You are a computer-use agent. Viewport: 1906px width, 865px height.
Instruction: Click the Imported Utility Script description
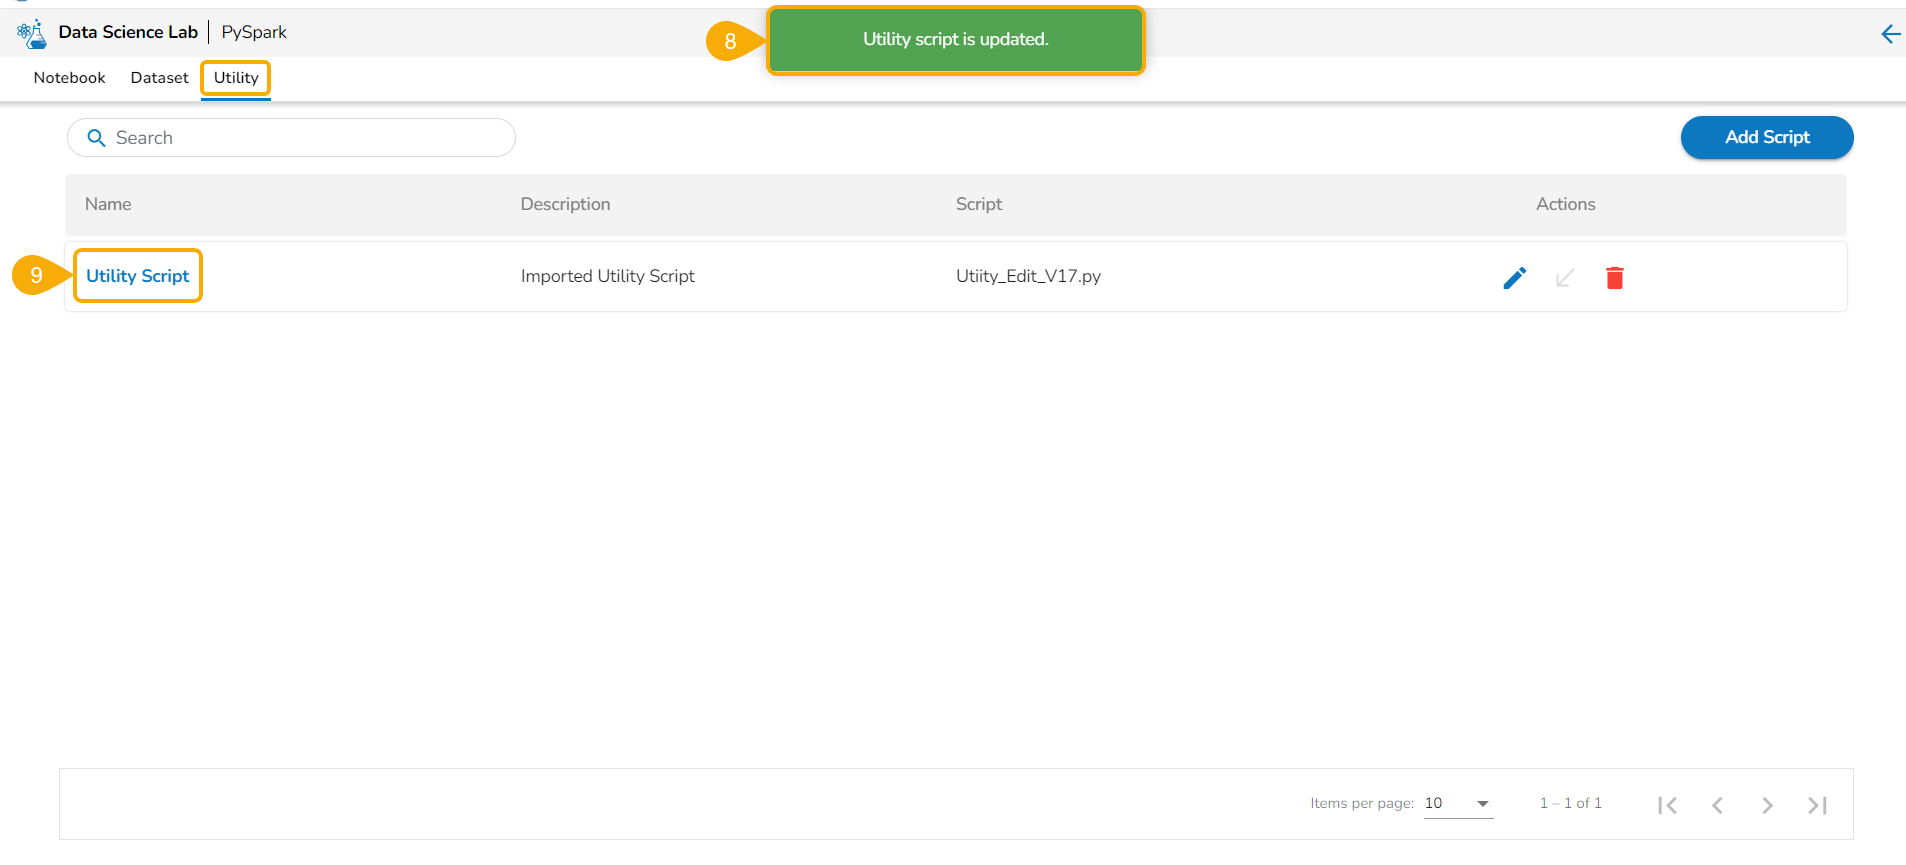pos(608,276)
